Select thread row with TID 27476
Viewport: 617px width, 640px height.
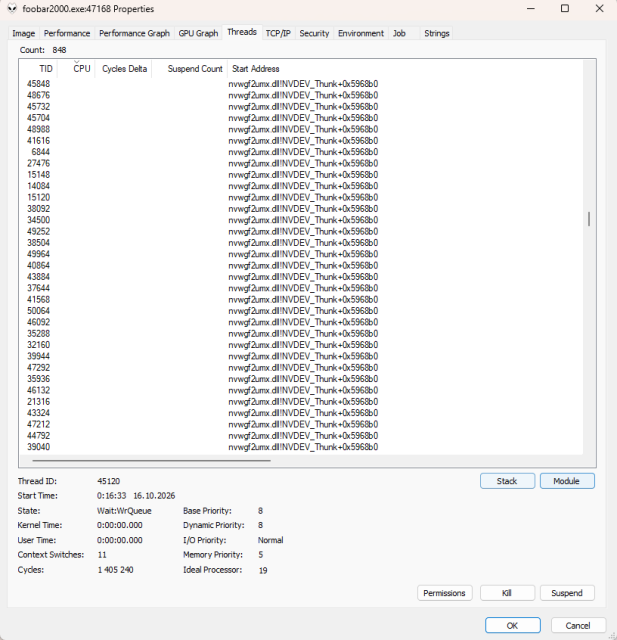pyautogui.click(x=301, y=163)
